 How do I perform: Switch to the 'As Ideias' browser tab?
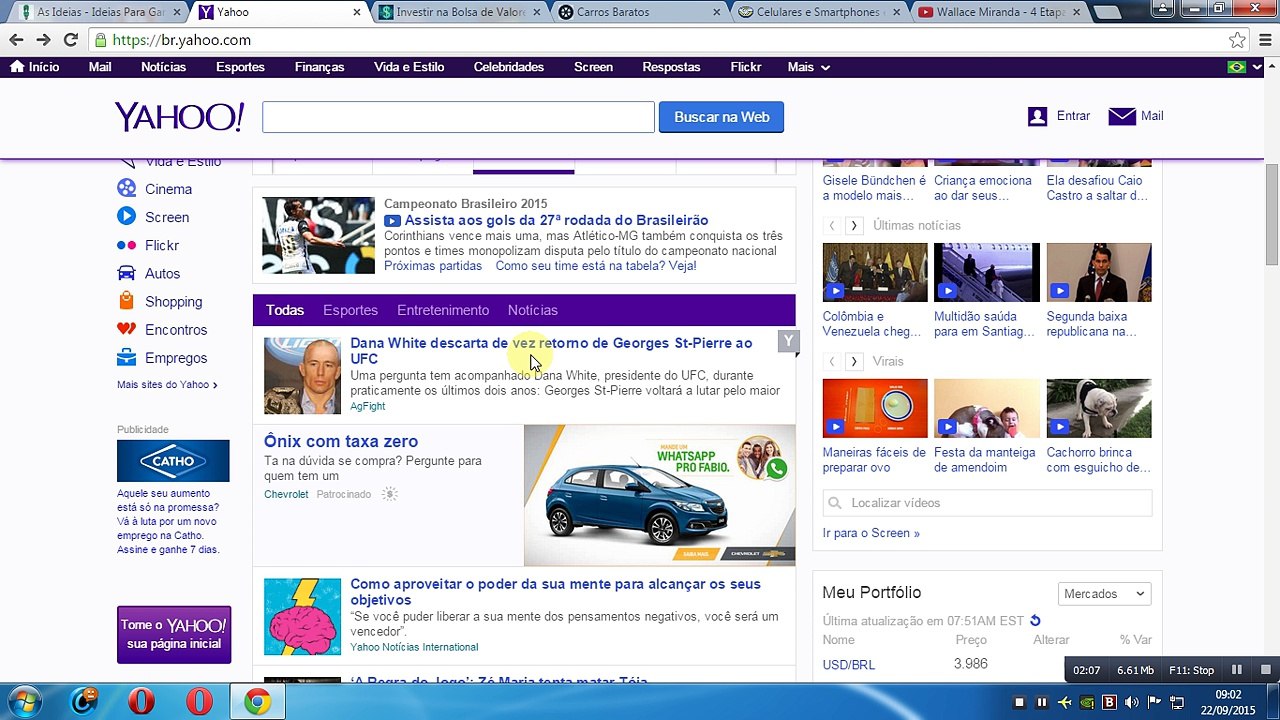tap(98, 12)
